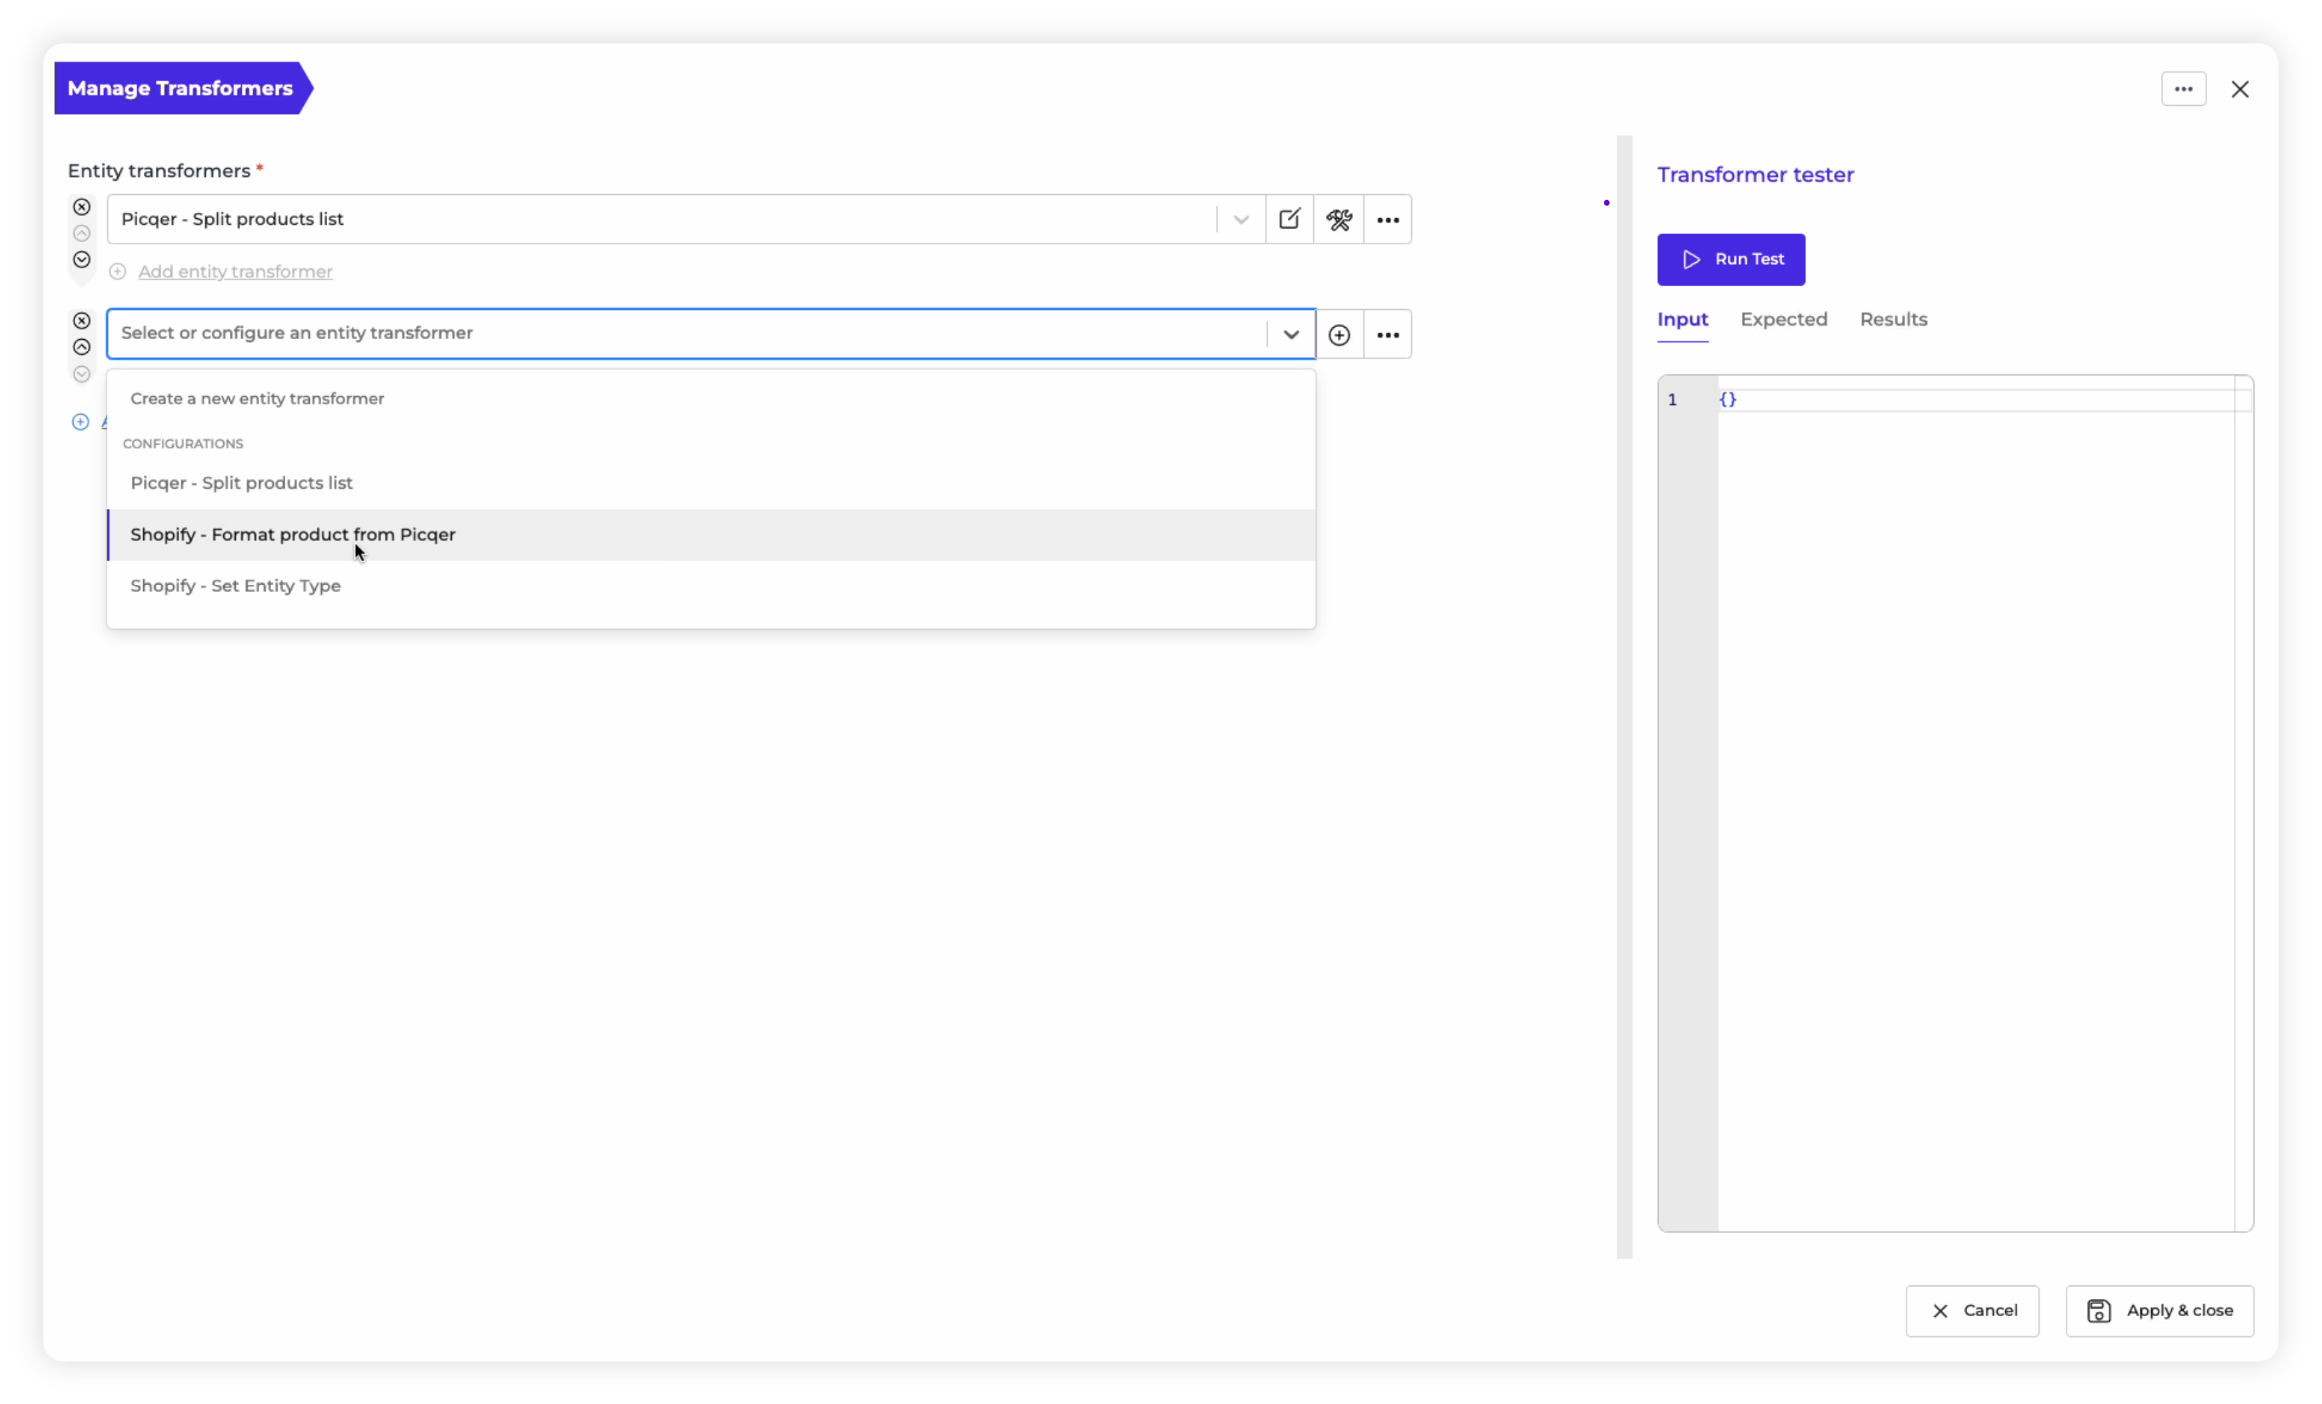This screenshot has width=2322, height=1404.
Task: Click Add entity transformer link
Action: tap(235, 272)
